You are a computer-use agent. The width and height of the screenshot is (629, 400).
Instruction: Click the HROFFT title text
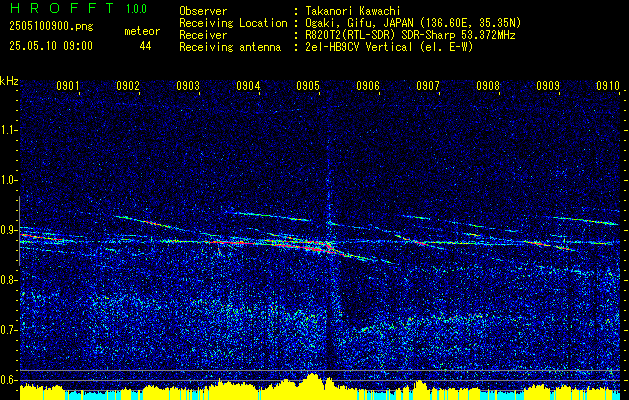[x=62, y=8]
